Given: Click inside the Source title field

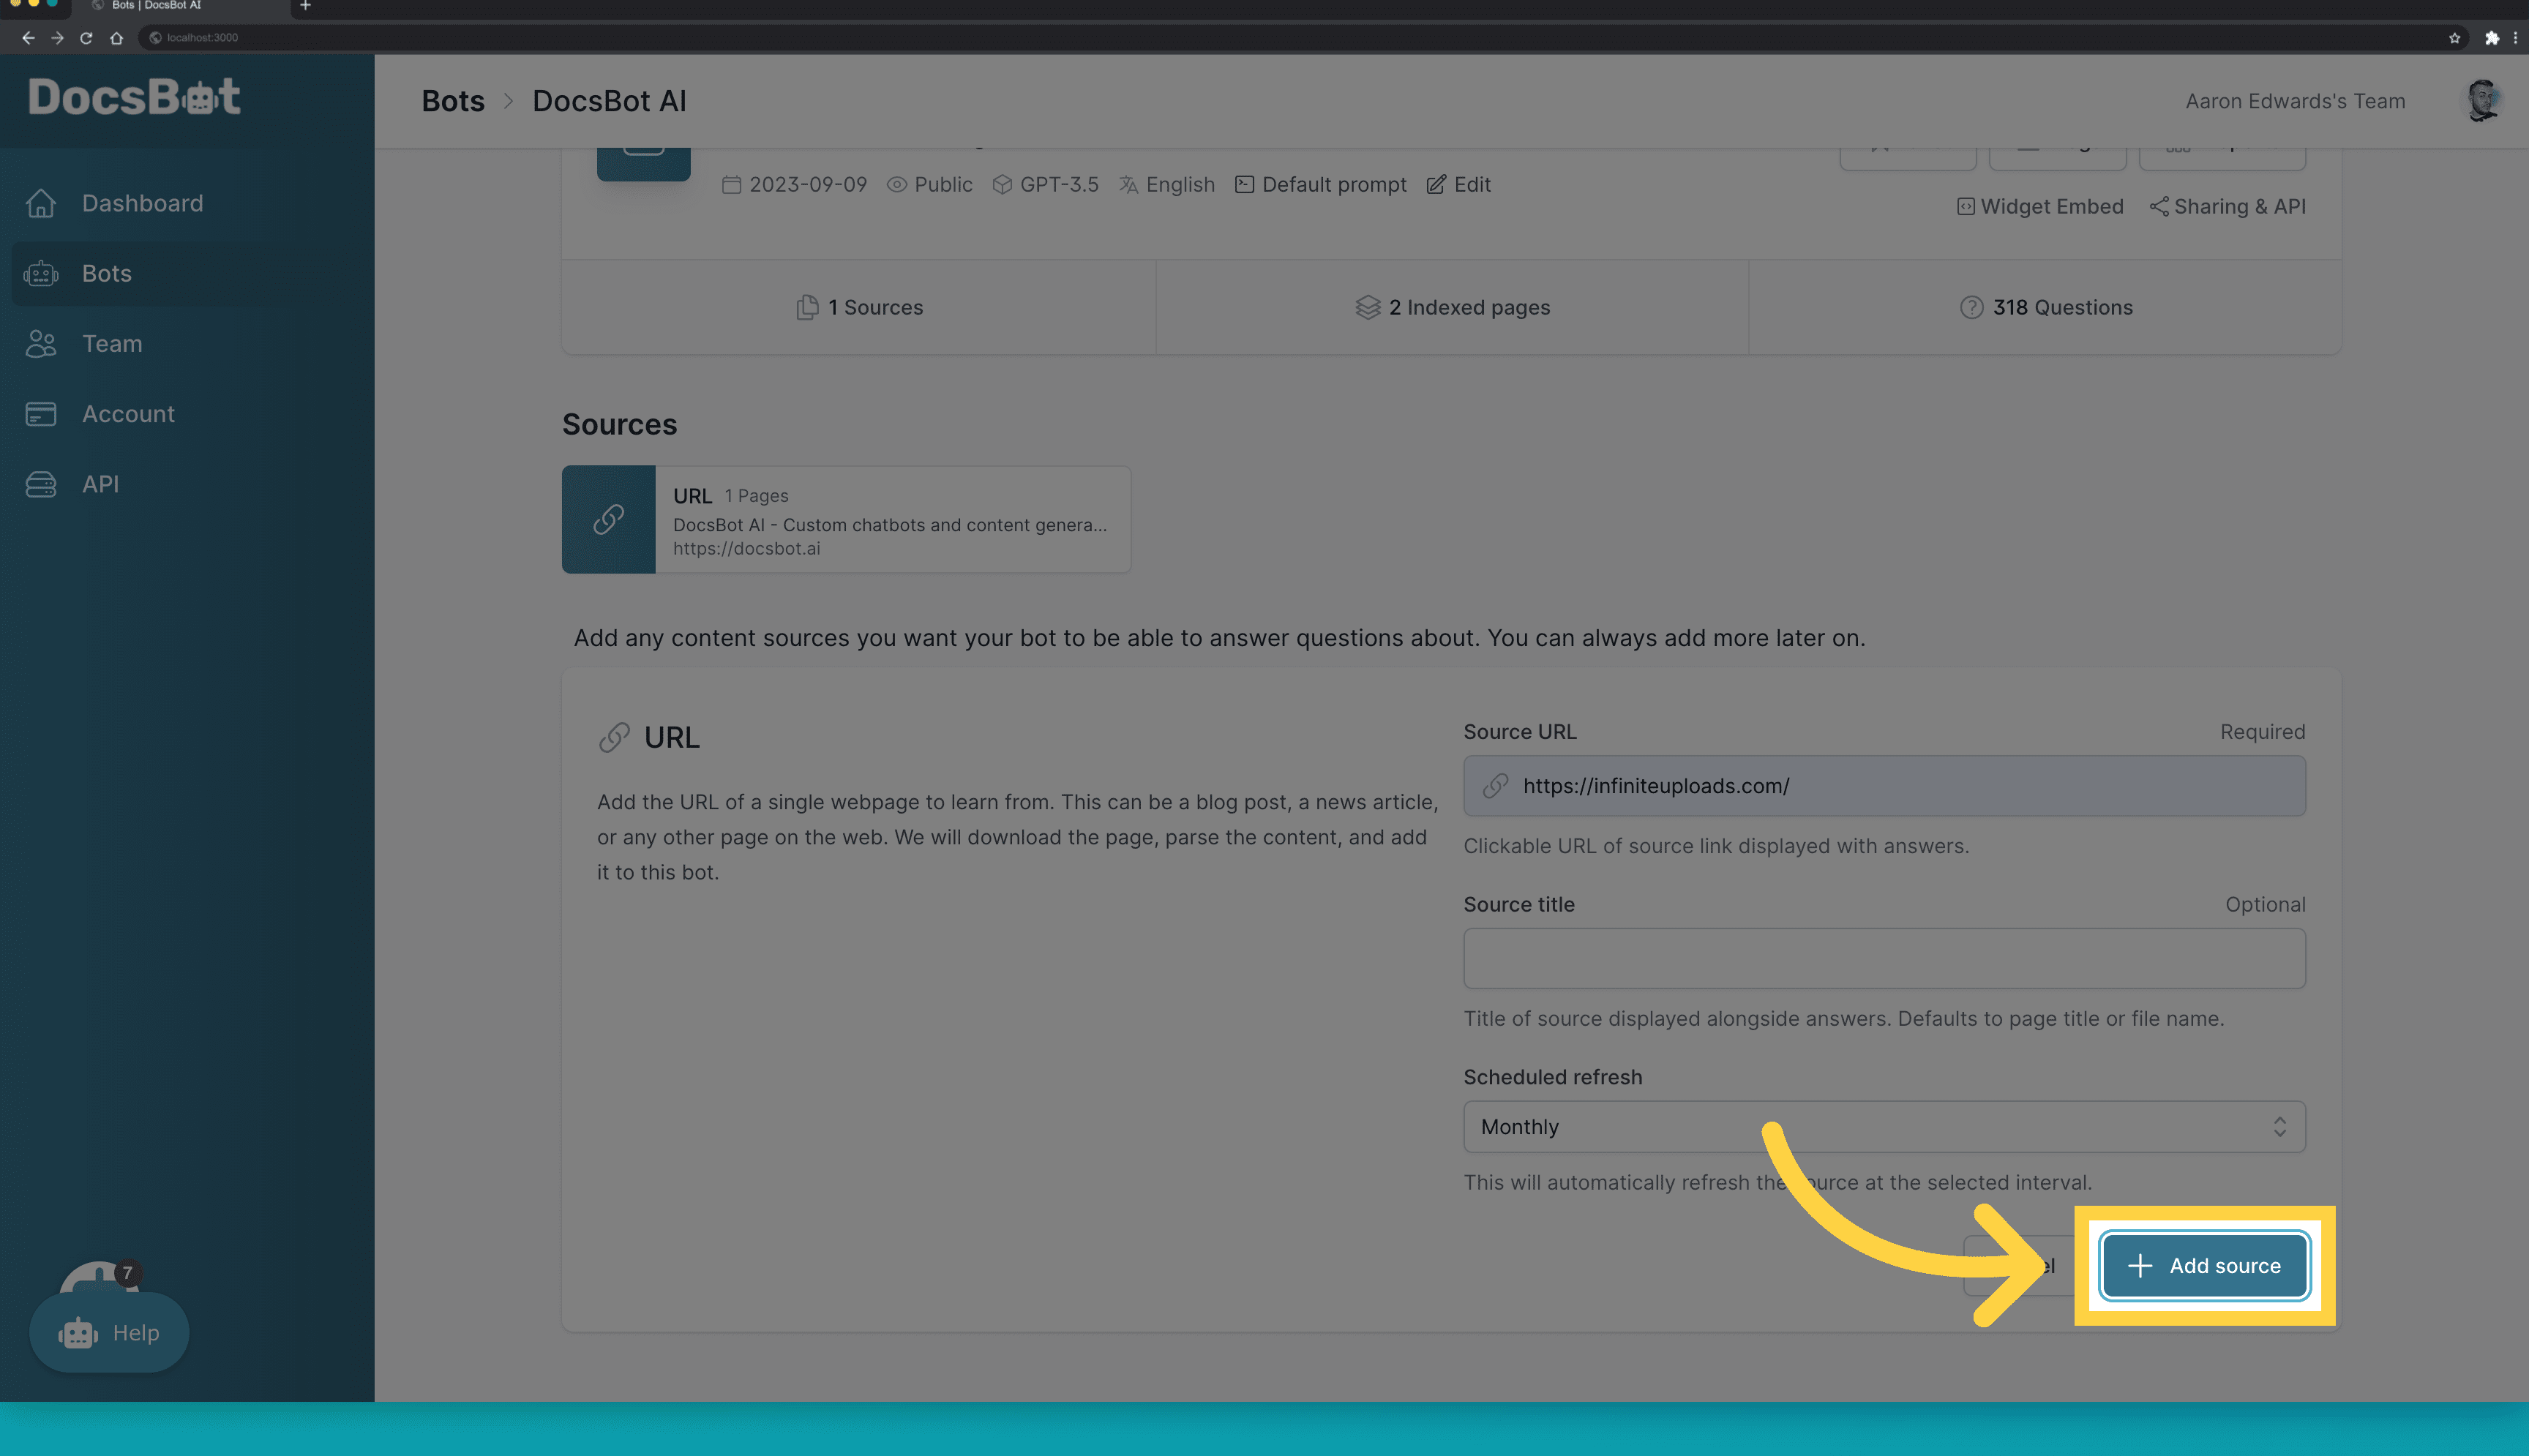Looking at the screenshot, I should point(1884,958).
